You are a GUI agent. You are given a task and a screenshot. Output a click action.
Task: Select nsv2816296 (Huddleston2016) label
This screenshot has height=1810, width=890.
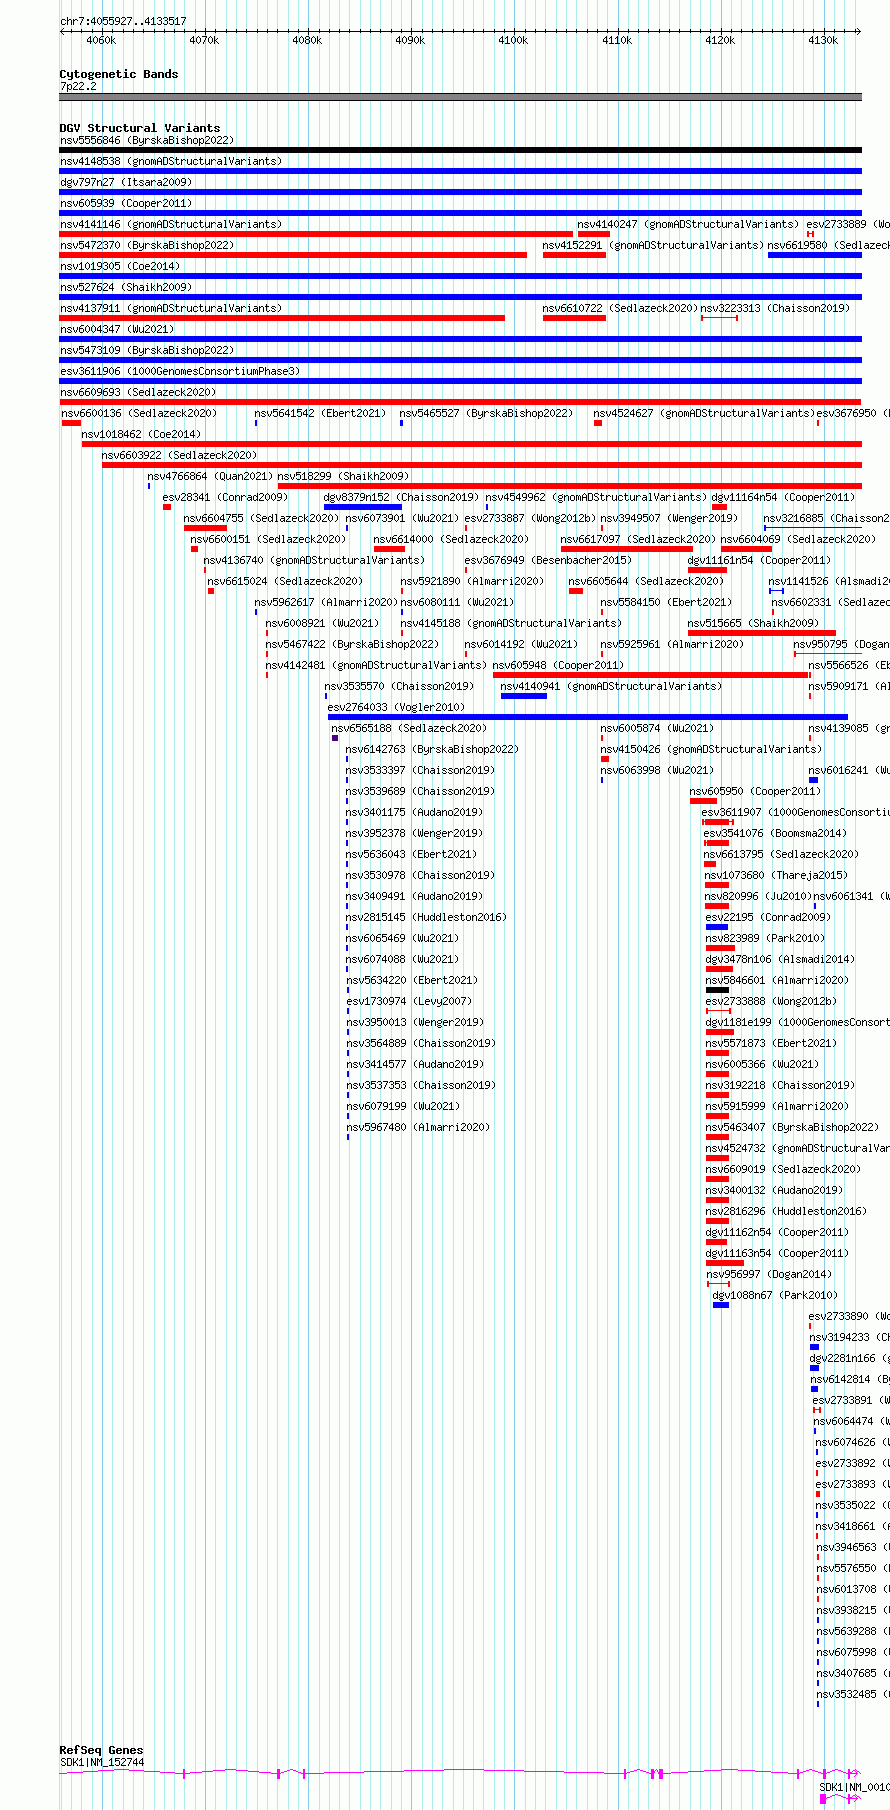point(786,1211)
